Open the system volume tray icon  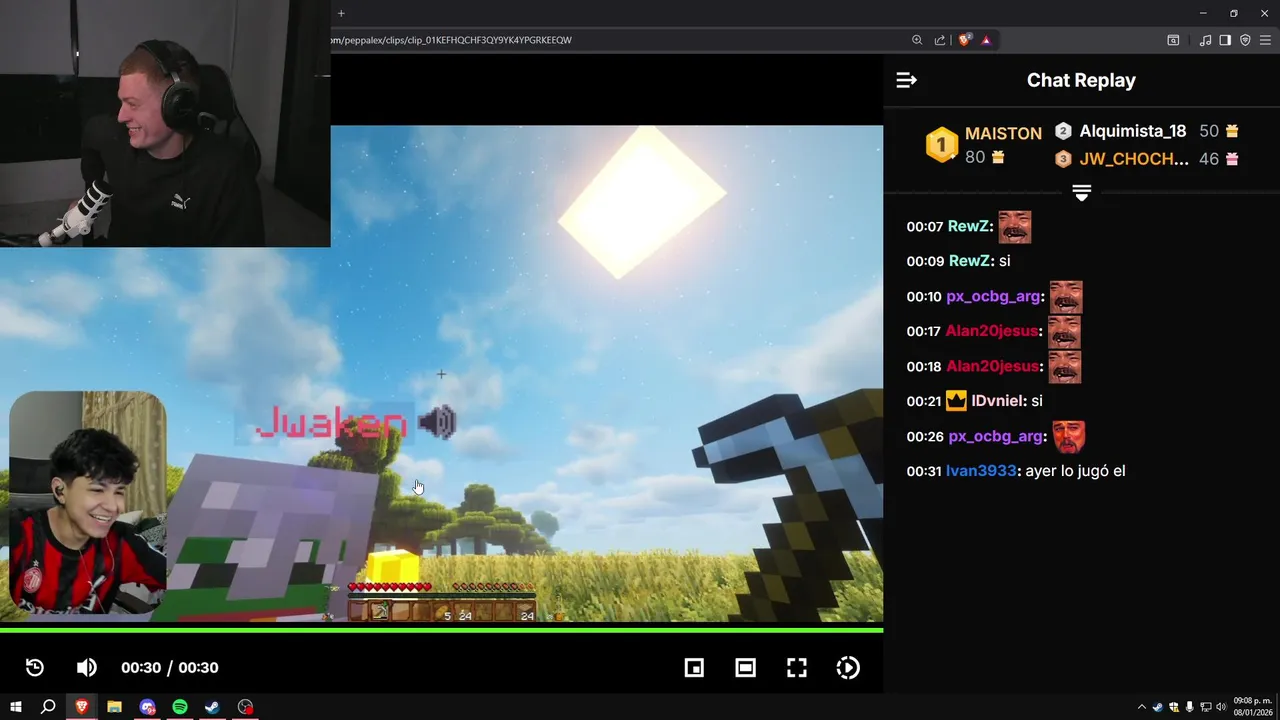pos(1220,707)
